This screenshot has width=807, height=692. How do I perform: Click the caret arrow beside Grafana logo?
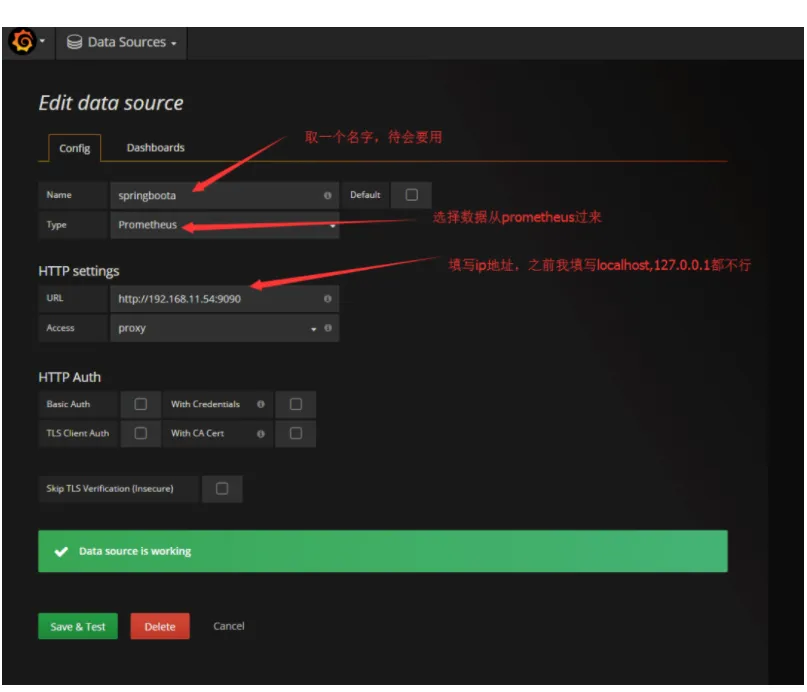pos(43,41)
